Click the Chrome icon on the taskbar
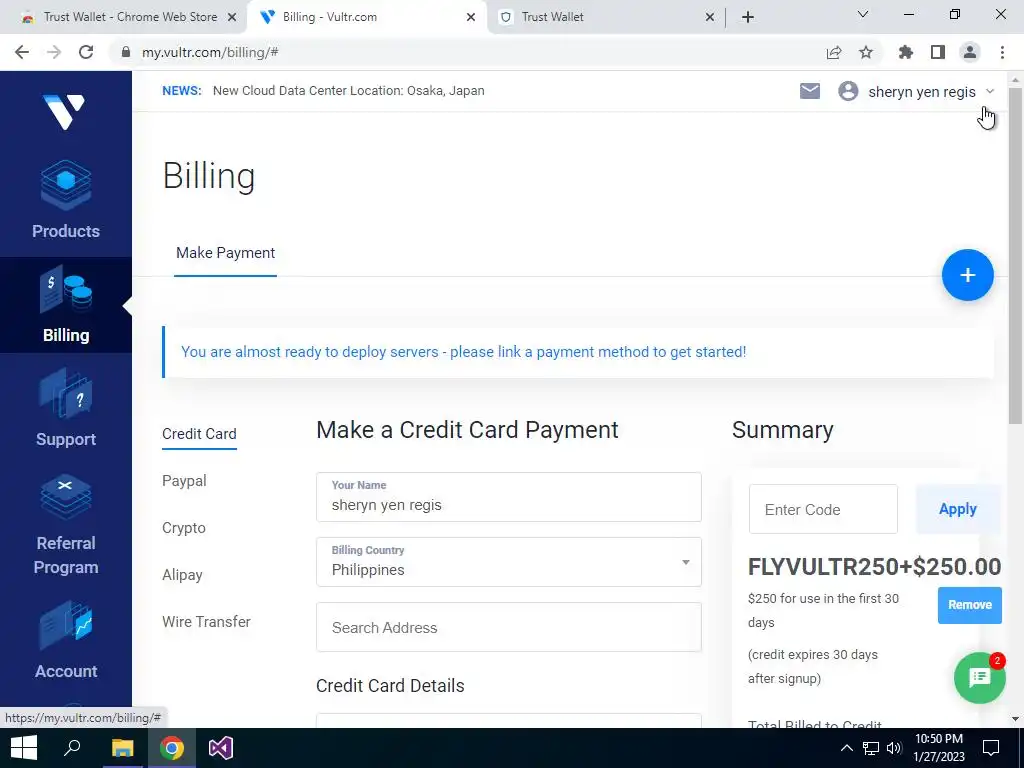Screen dimensions: 1024x768 [x=172, y=748]
